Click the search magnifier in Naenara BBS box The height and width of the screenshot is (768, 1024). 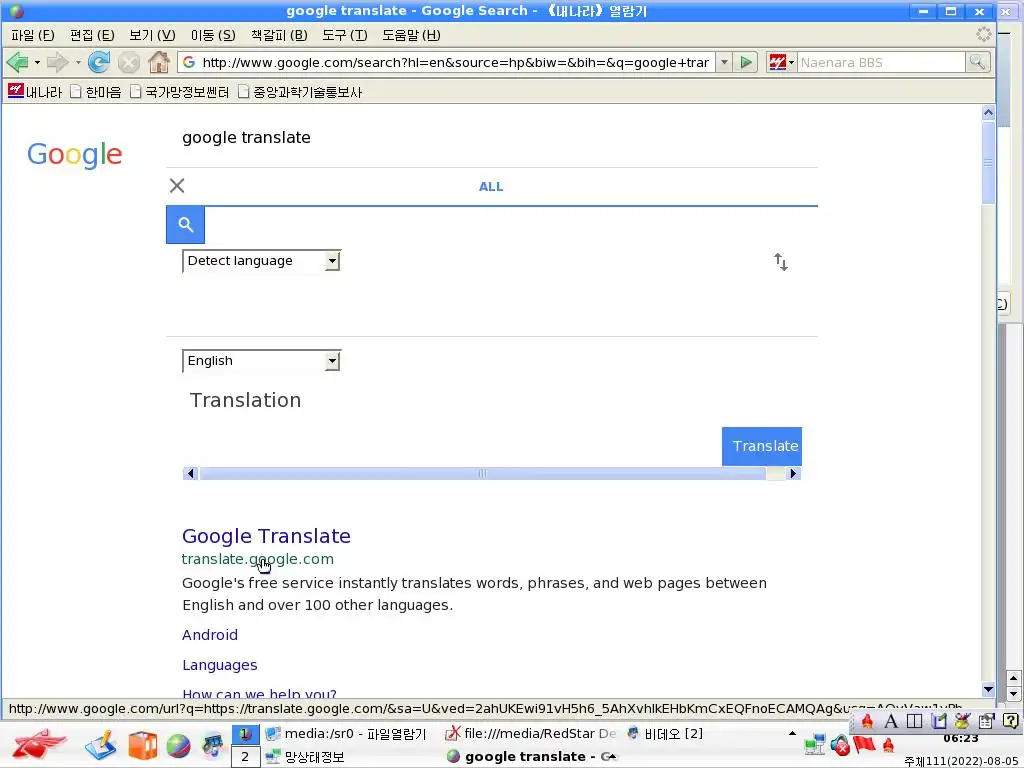tap(977, 62)
